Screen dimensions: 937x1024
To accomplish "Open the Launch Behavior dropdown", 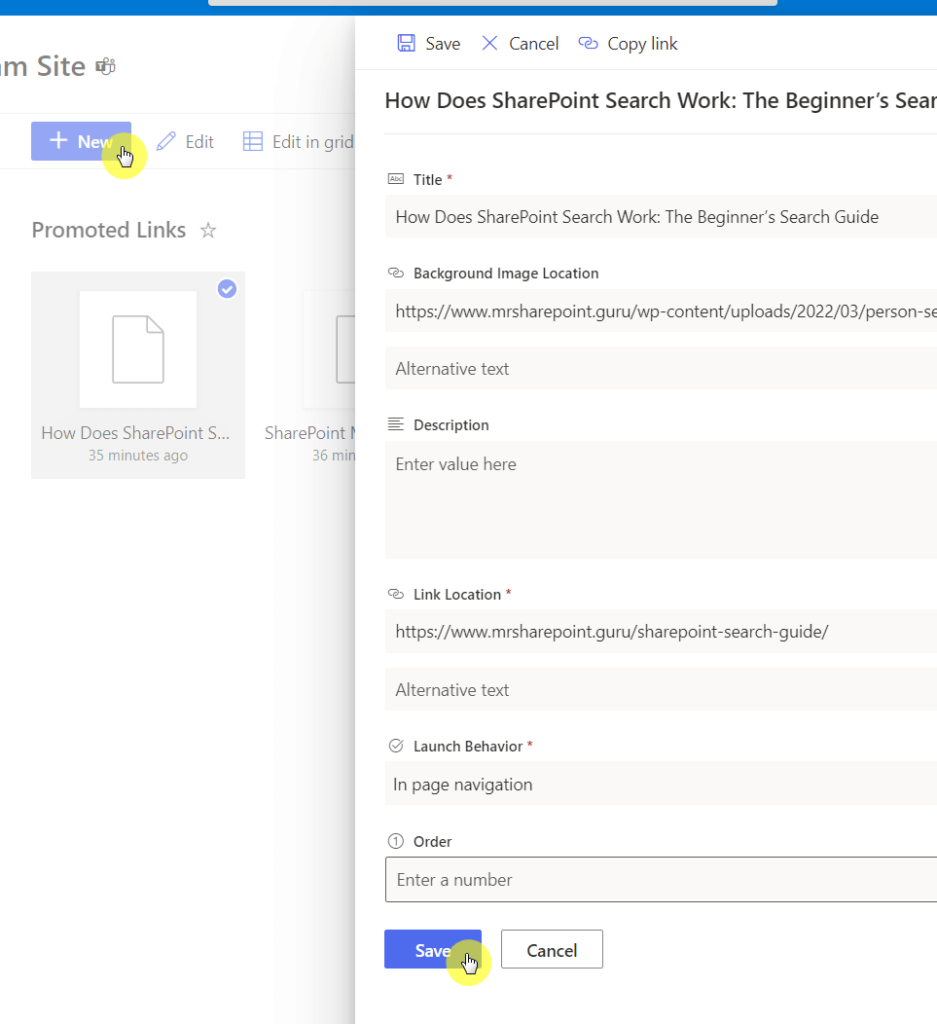I will click(661, 784).
